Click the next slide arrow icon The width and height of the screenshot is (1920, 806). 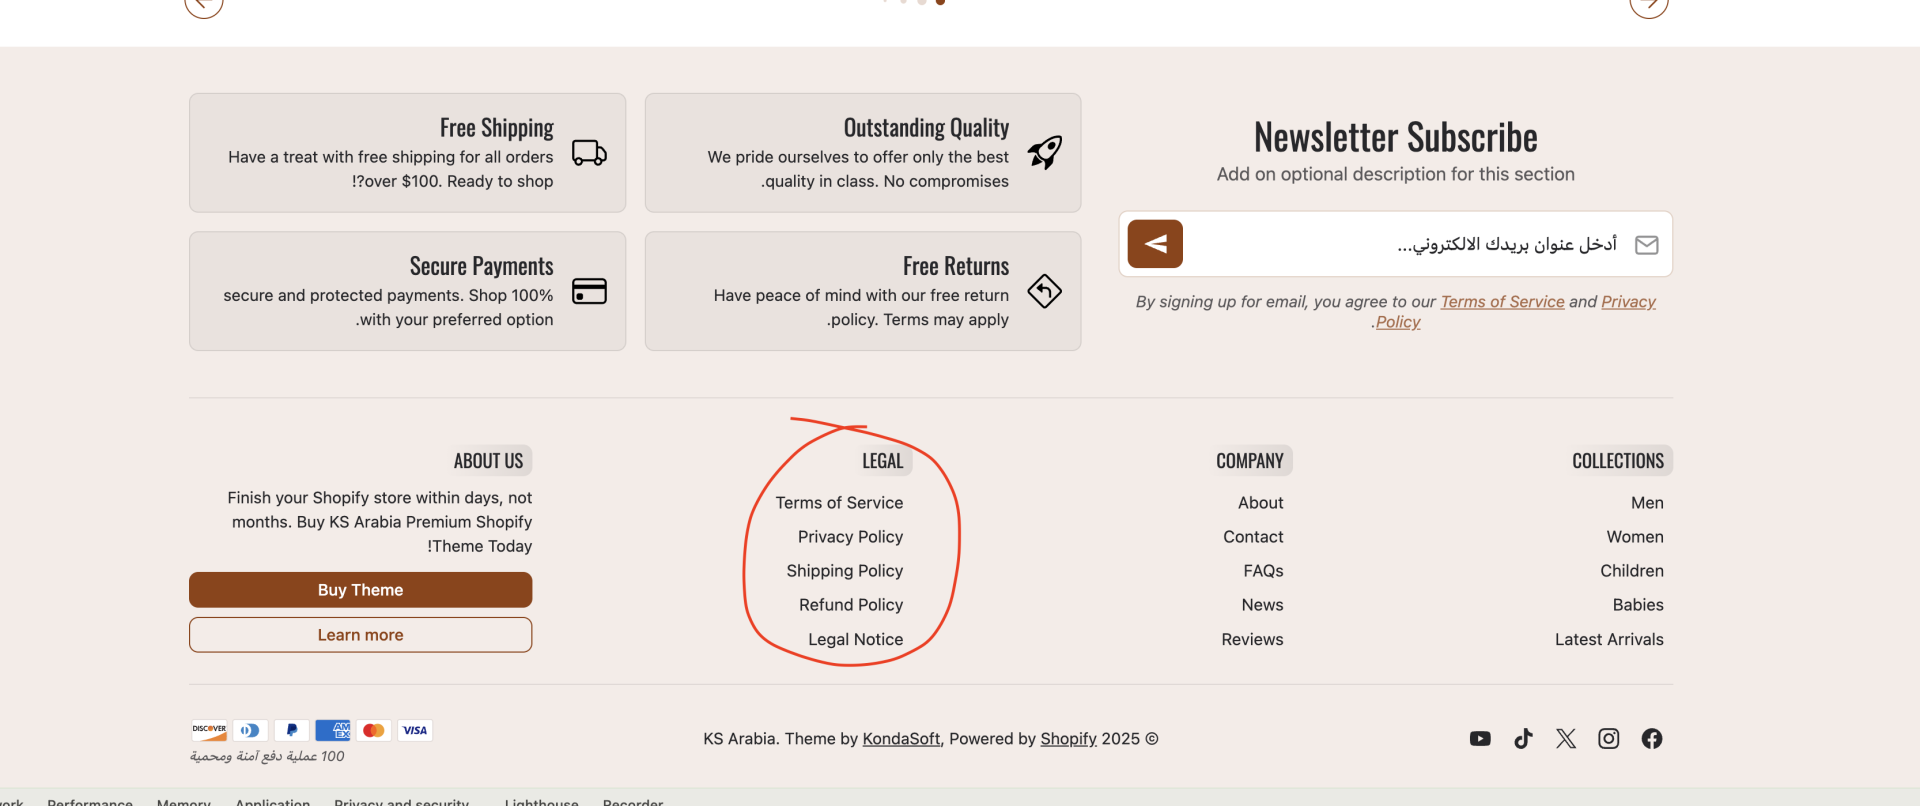(1649, 5)
